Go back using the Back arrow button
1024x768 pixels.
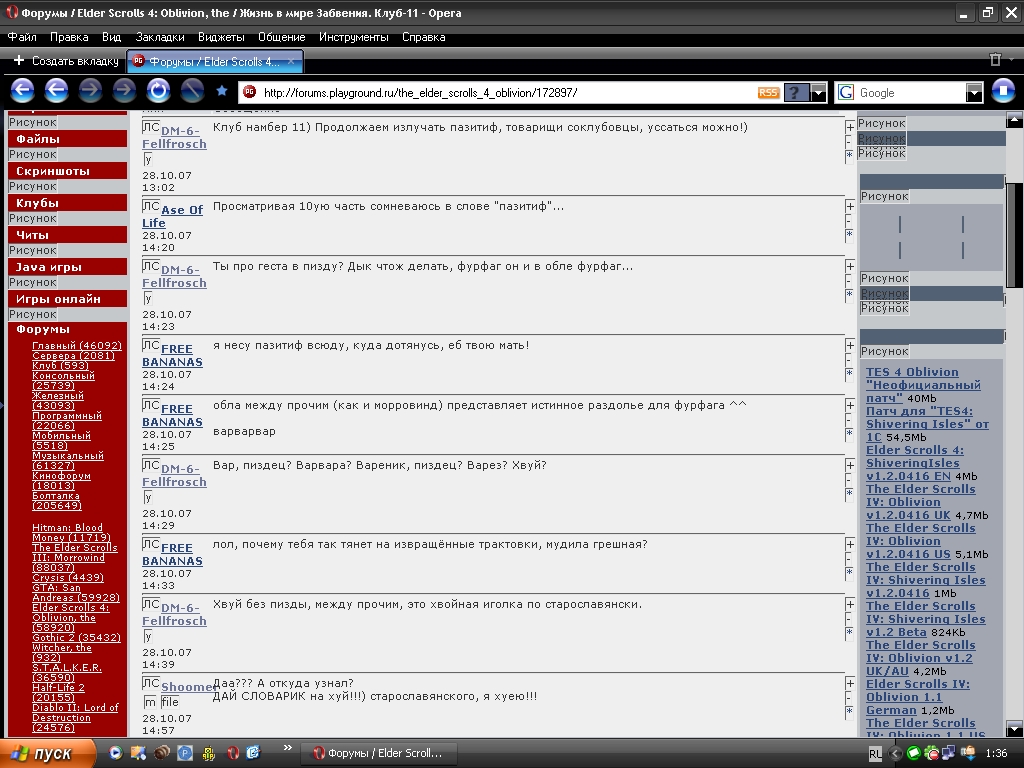[x=57, y=90]
